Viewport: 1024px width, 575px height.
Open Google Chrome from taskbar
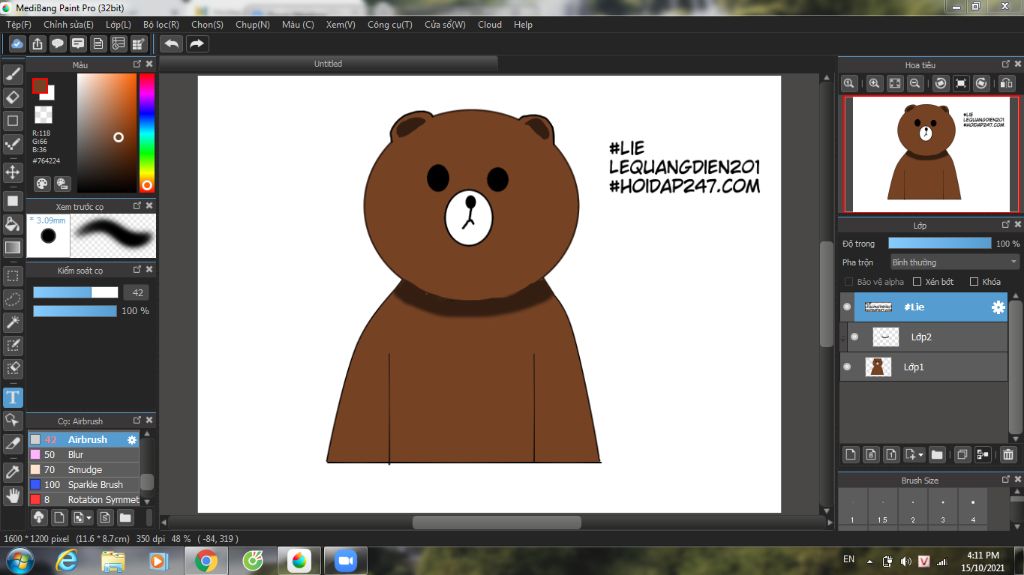click(x=206, y=561)
